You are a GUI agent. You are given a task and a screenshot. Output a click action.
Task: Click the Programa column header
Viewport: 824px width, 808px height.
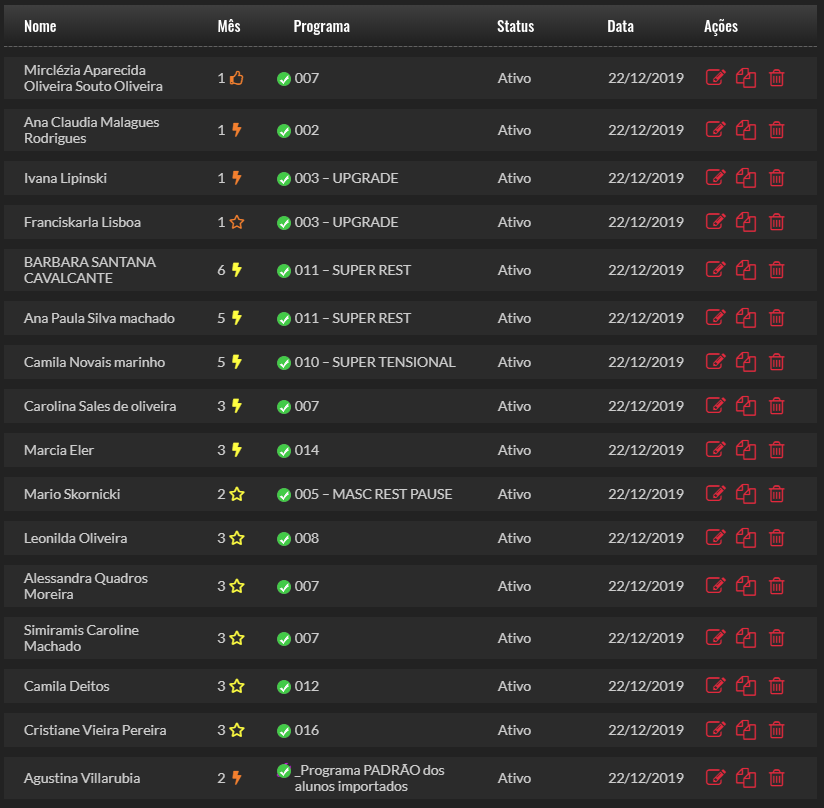pyautogui.click(x=321, y=26)
